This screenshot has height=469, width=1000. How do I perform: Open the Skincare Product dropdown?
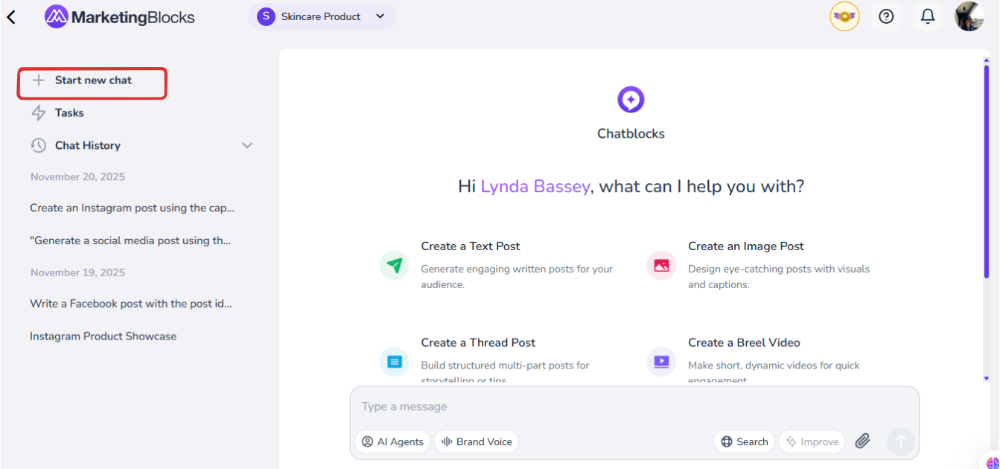pyautogui.click(x=321, y=16)
